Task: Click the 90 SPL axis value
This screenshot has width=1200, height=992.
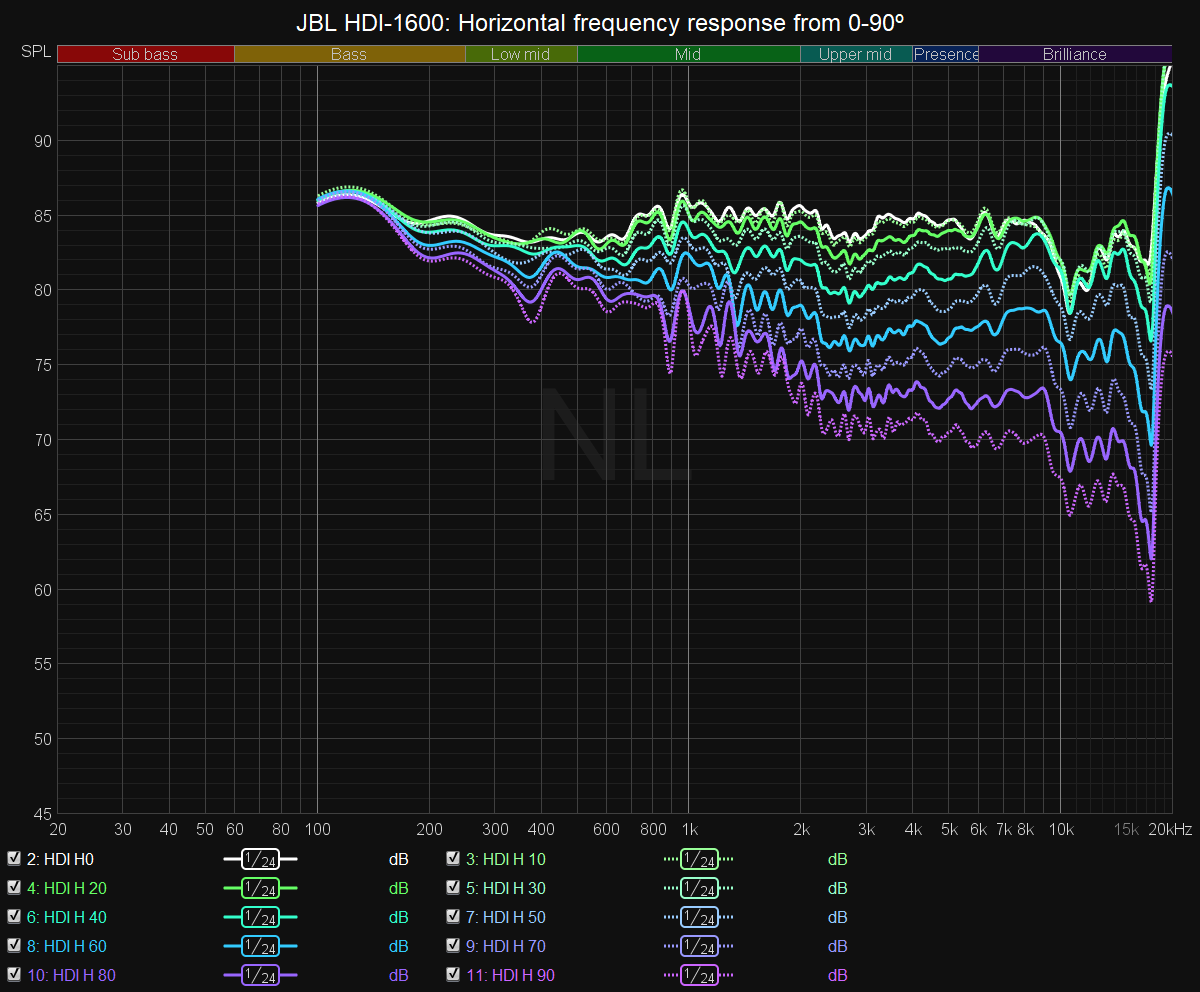Action: (44, 140)
